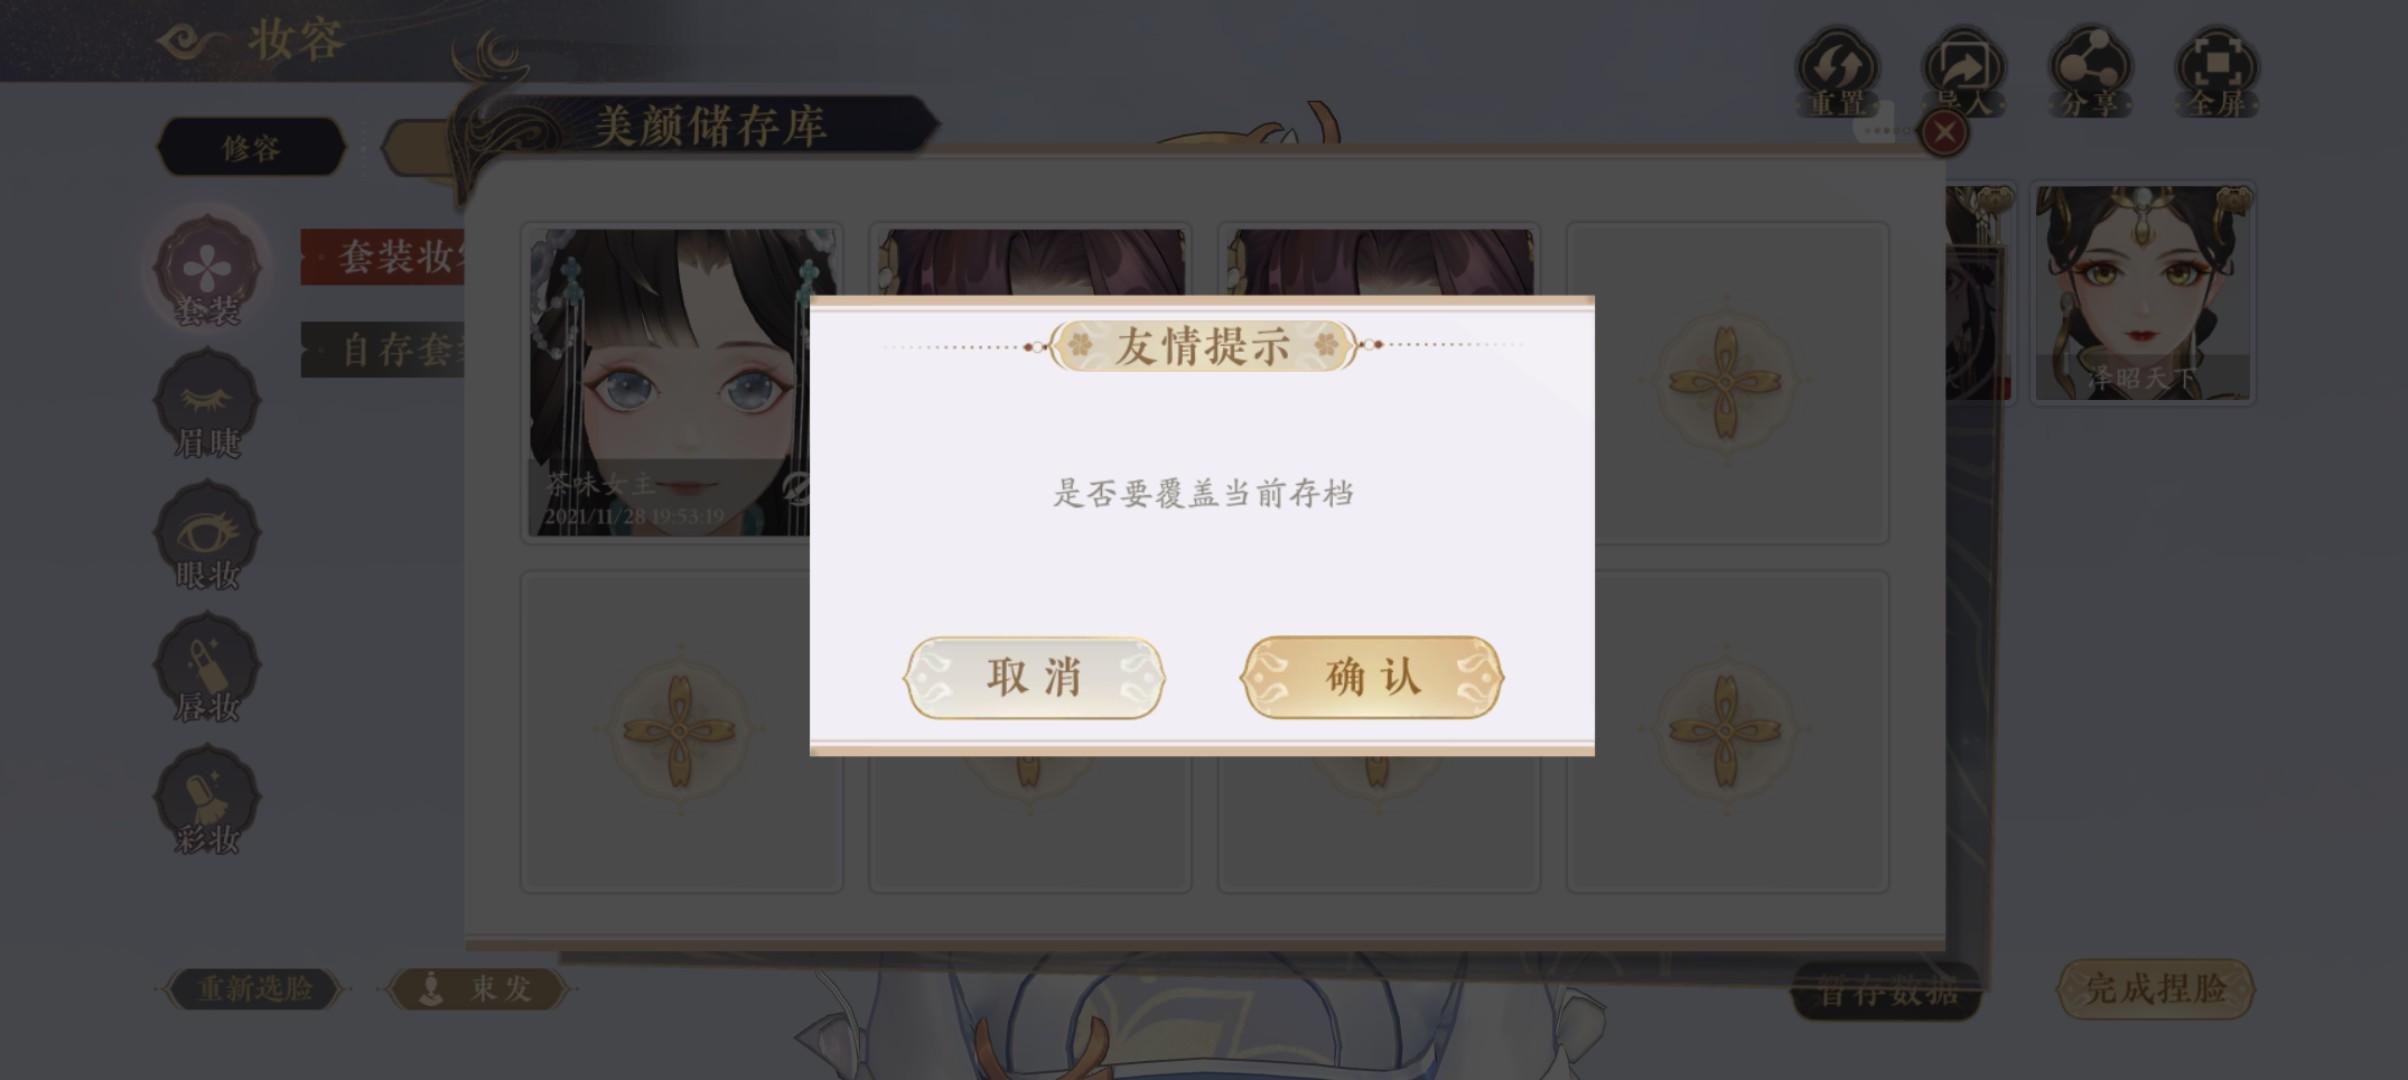Open the 彩妆 color makeup category

pyautogui.click(x=207, y=800)
